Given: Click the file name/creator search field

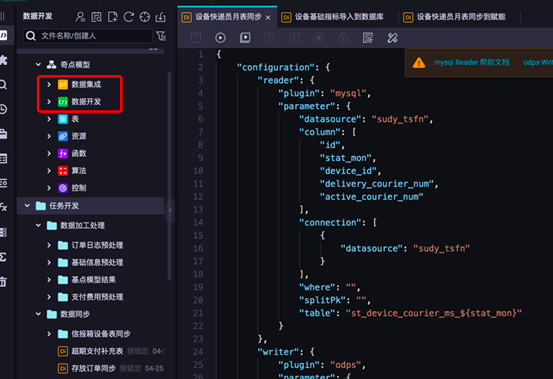Looking at the screenshot, I should [x=88, y=36].
